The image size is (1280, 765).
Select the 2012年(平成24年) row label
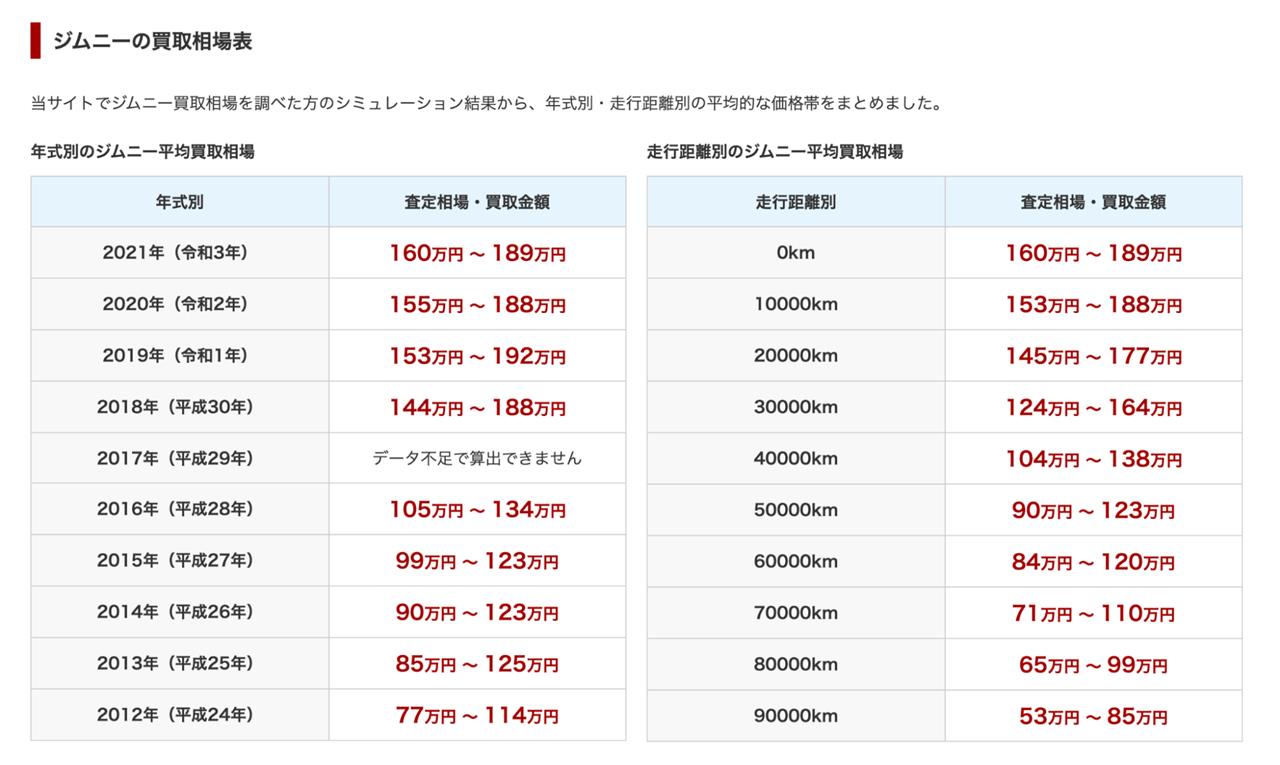(180, 715)
